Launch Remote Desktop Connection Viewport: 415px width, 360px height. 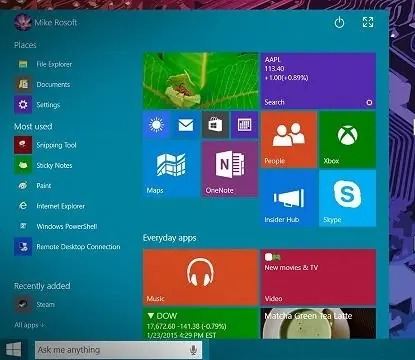click(68, 247)
